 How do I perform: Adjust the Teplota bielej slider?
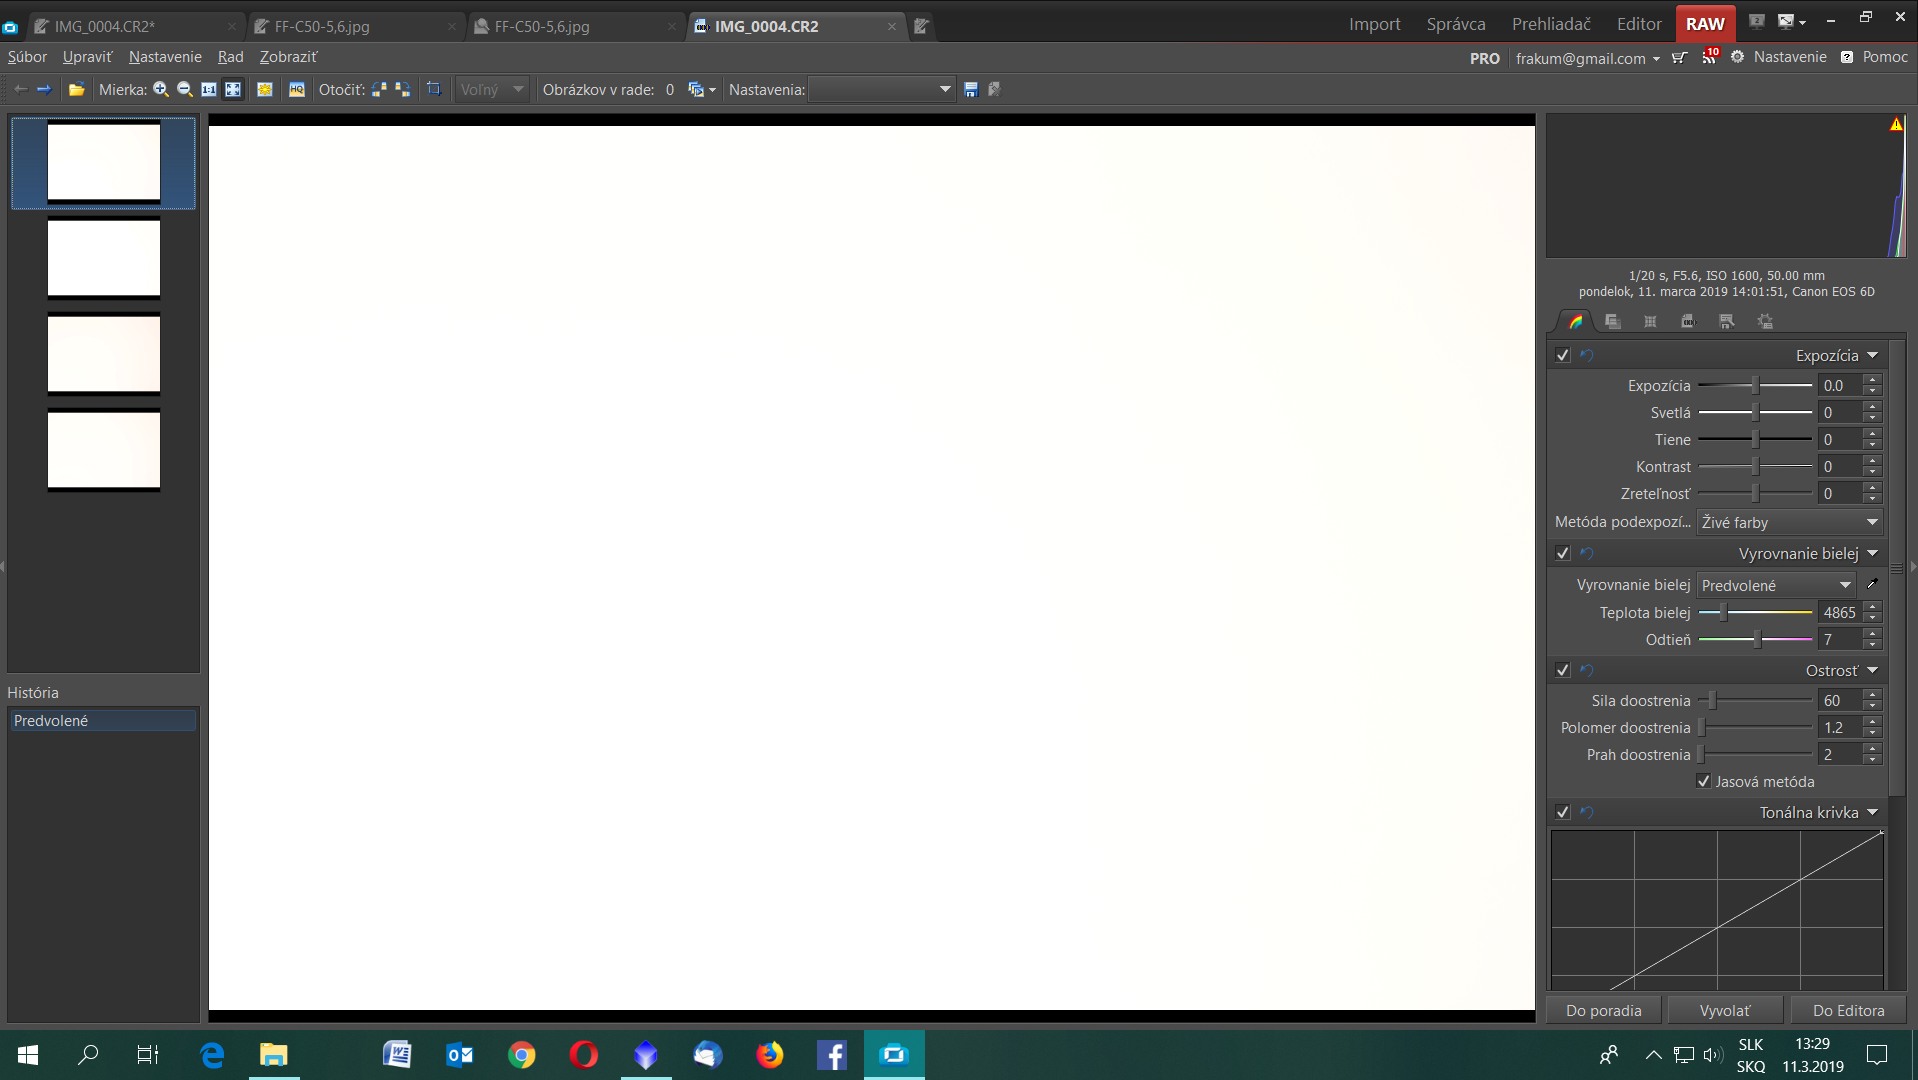coord(1723,613)
